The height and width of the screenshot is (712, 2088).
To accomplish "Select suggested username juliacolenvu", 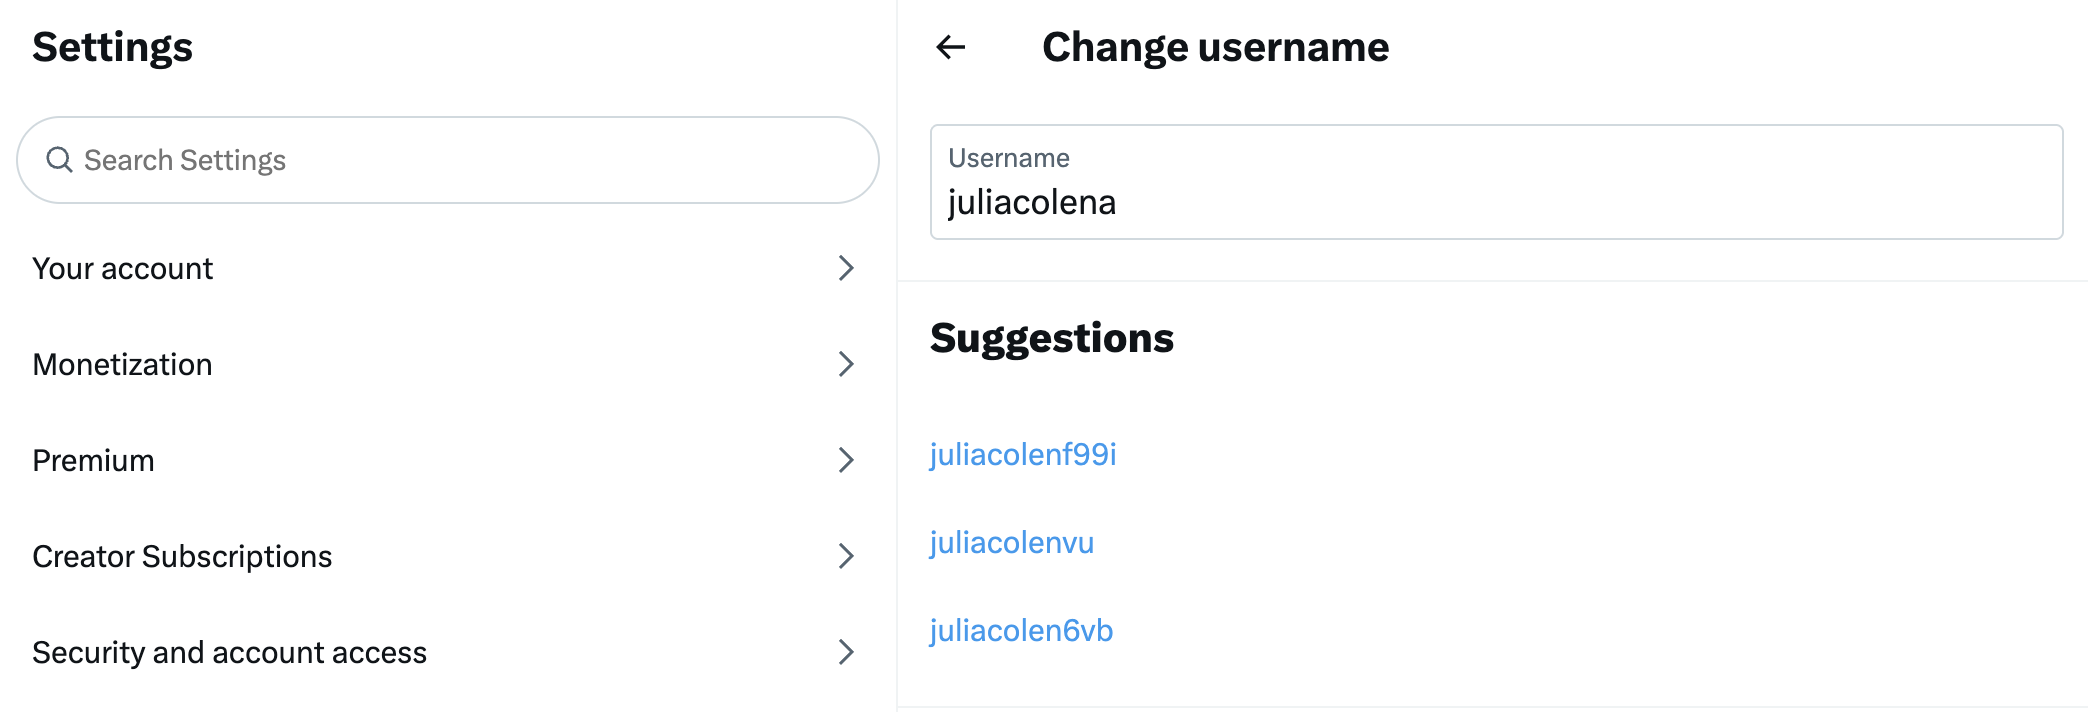I will pyautogui.click(x=1013, y=542).
